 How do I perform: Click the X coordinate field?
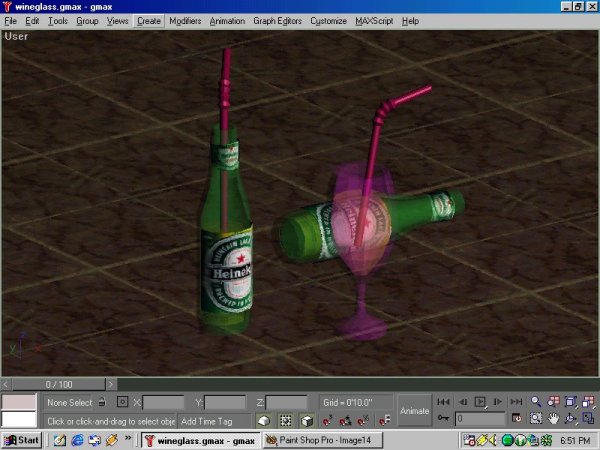coord(163,403)
